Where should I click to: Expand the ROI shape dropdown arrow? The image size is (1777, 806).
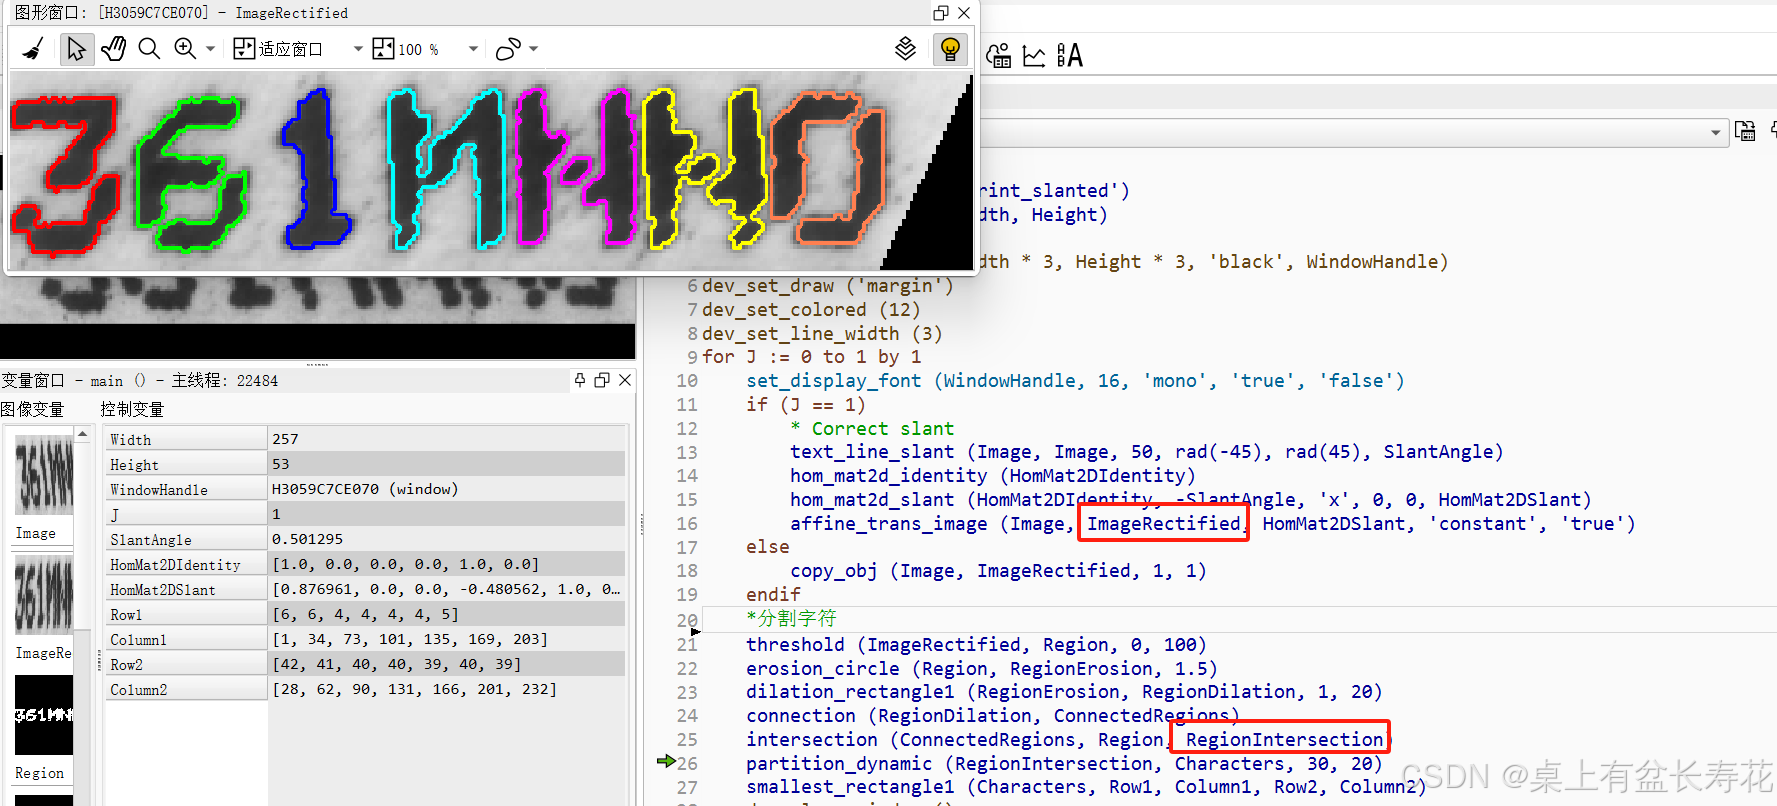pyautogui.click(x=533, y=49)
